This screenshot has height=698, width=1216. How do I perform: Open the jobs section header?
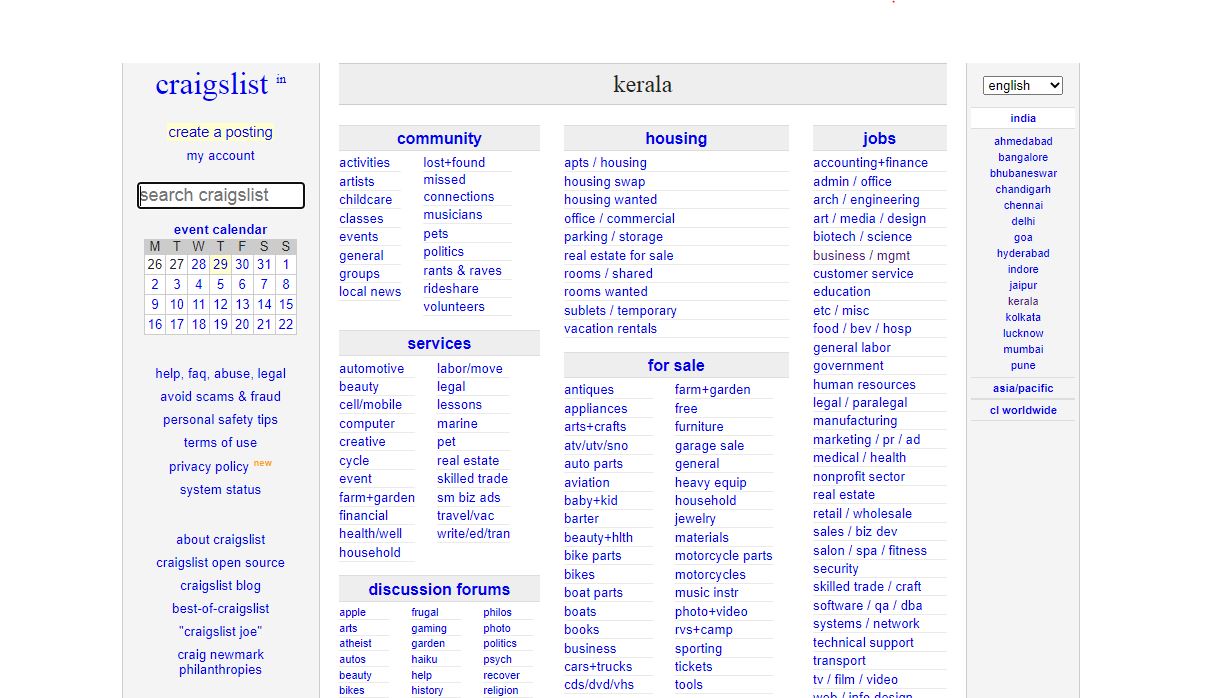pos(879,139)
